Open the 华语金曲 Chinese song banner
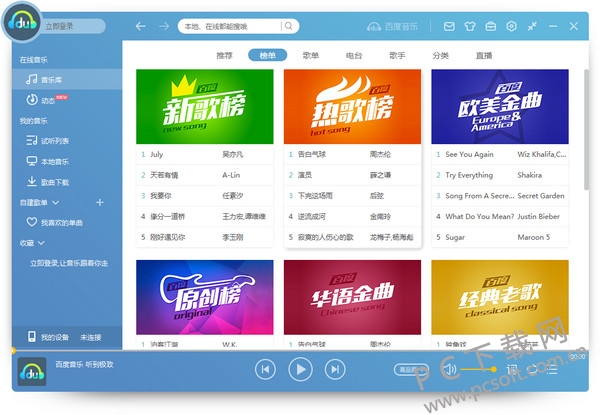 tap(352, 297)
